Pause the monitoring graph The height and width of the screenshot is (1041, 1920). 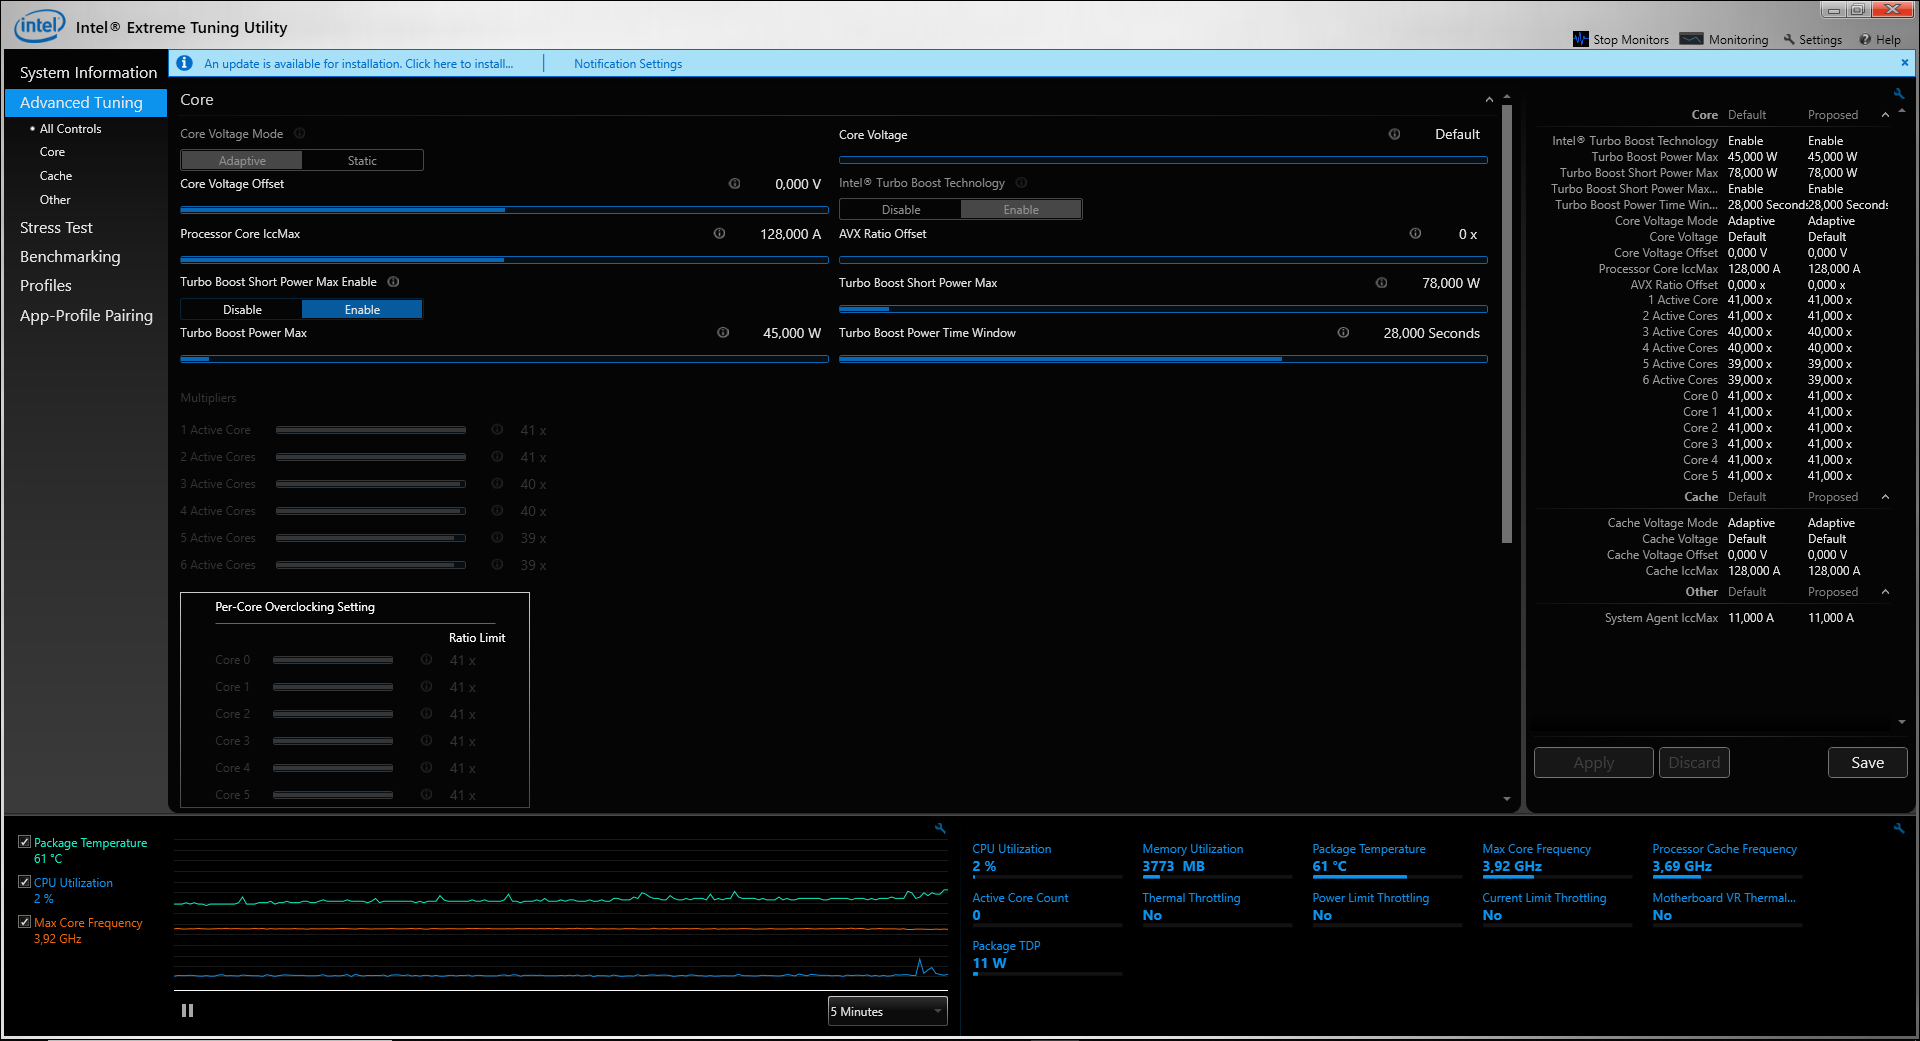187,1011
